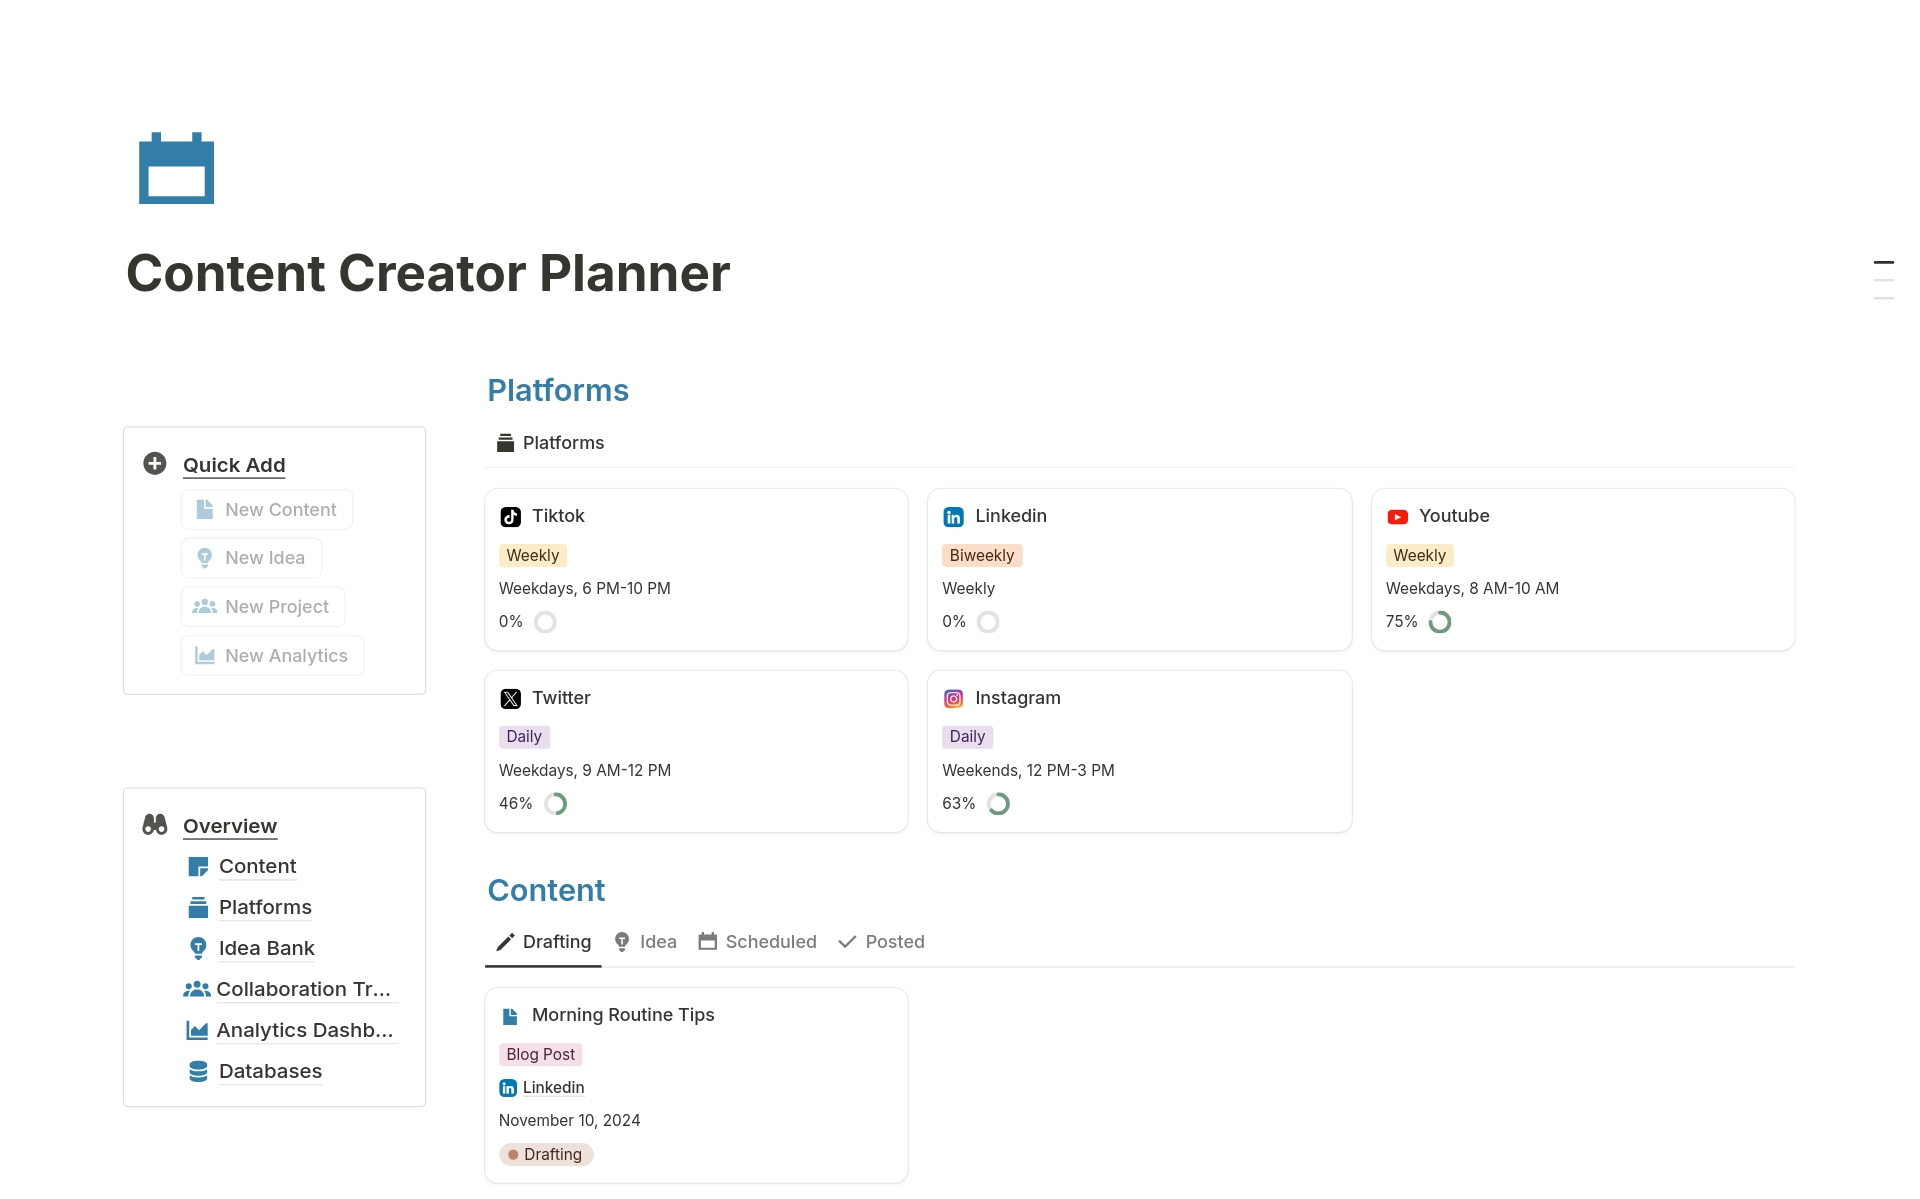This screenshot has height=1199, width=1920.
Task: Open the Idea Bank page link
Action: pos(266,948)
